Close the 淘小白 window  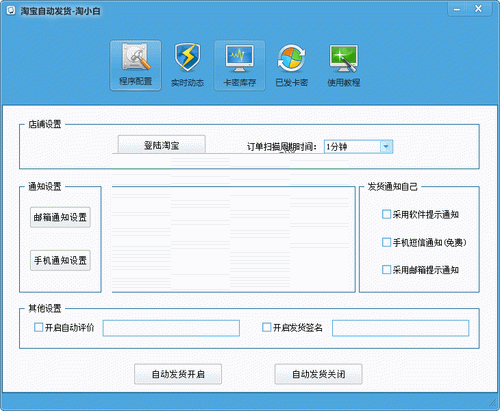pos(478,9)
